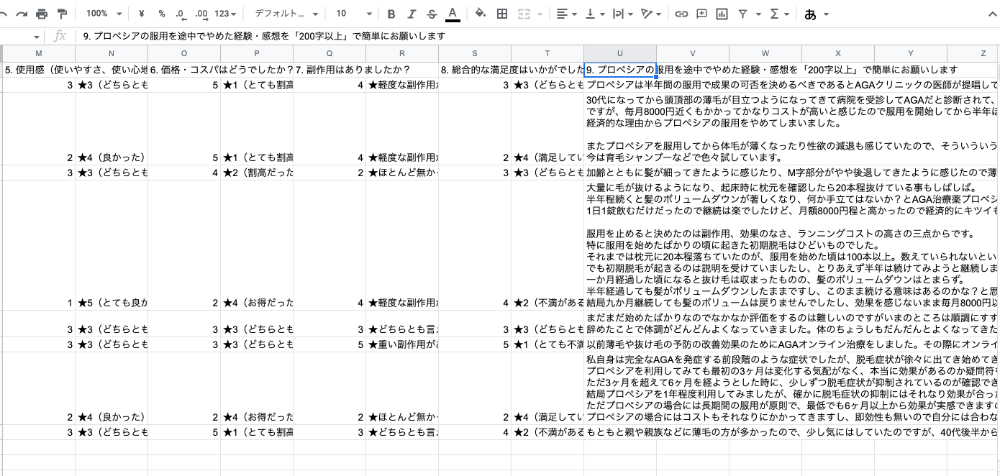Open the text wrapping dropdown
Image resolution: width=1000 pixels, height=476 pixels.
click(x=621, y=13)
